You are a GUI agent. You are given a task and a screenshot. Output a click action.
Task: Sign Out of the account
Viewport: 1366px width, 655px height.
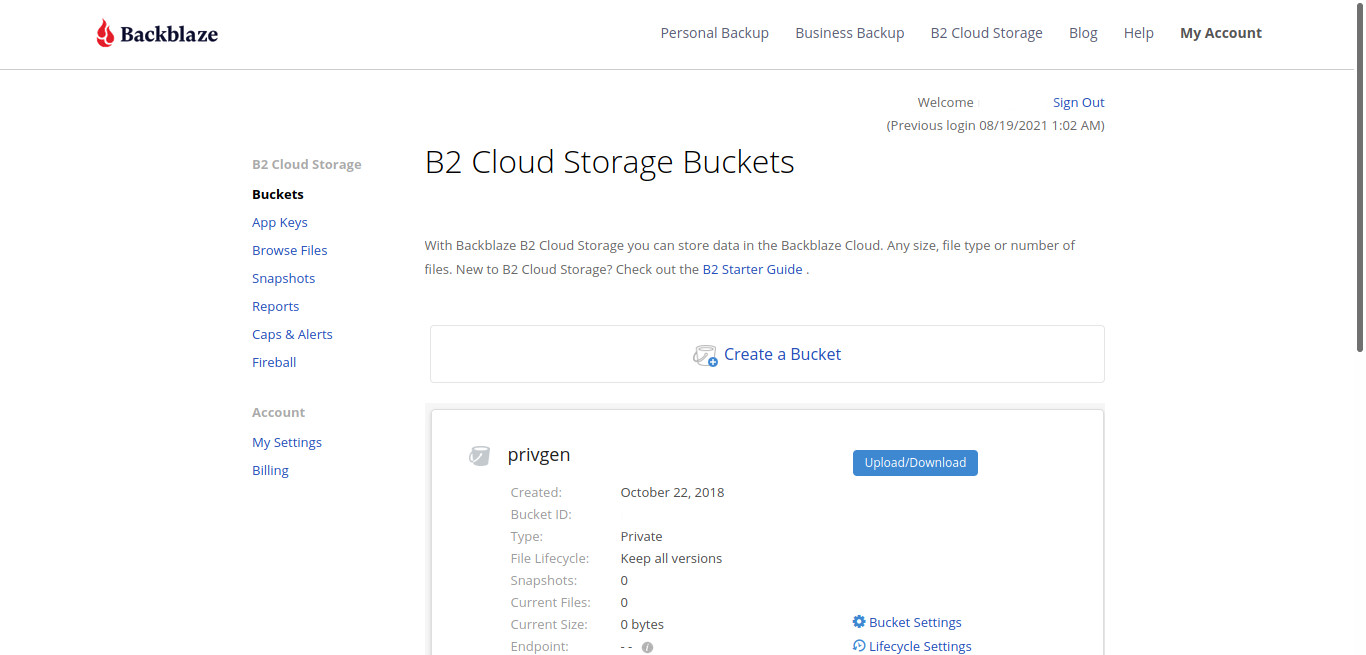pos(1079,102)
